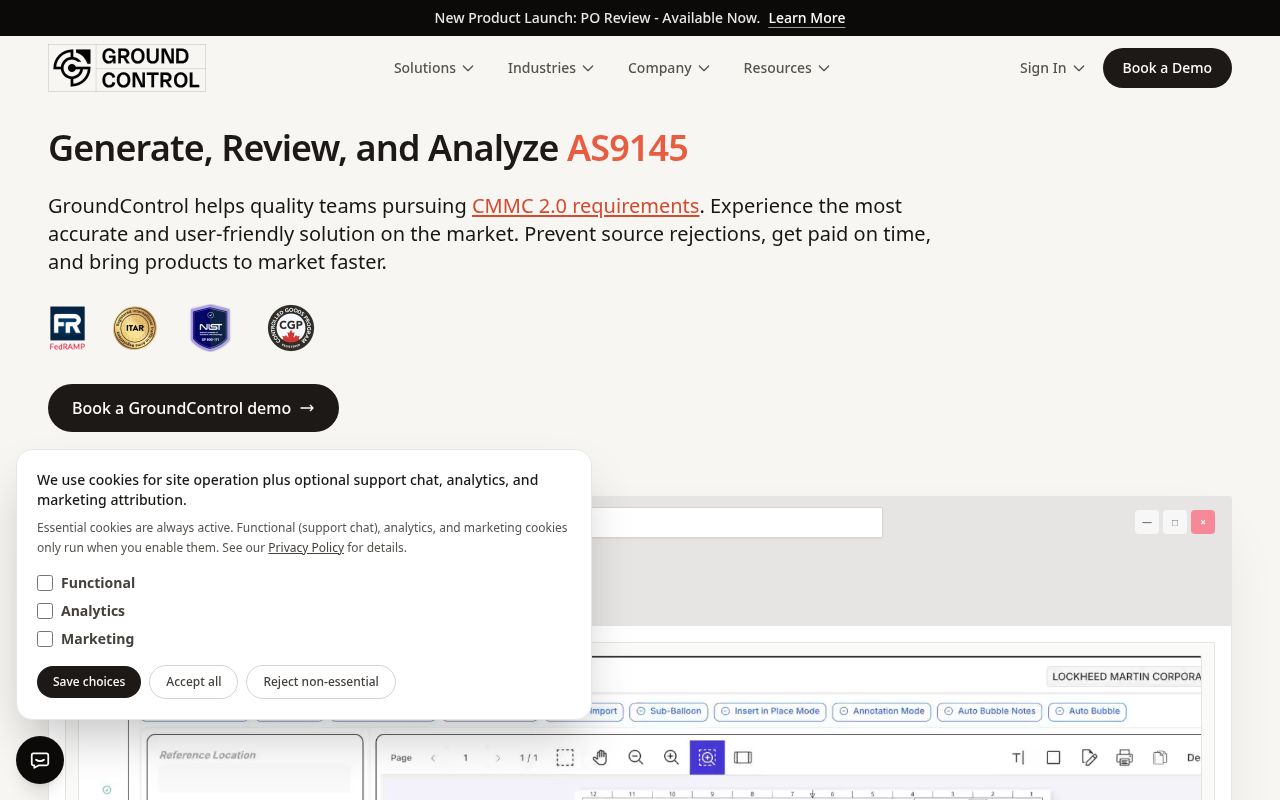Image resolution: width=1280 pixels, height=800 pixels.
Task: Click the zoom out magnifier
Action: [x=636, y=758]
